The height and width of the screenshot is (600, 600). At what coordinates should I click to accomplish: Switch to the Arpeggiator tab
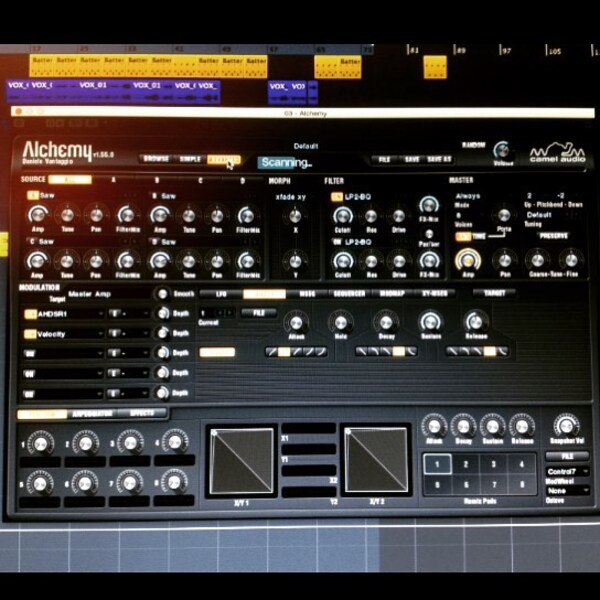(x=92, y=414)
